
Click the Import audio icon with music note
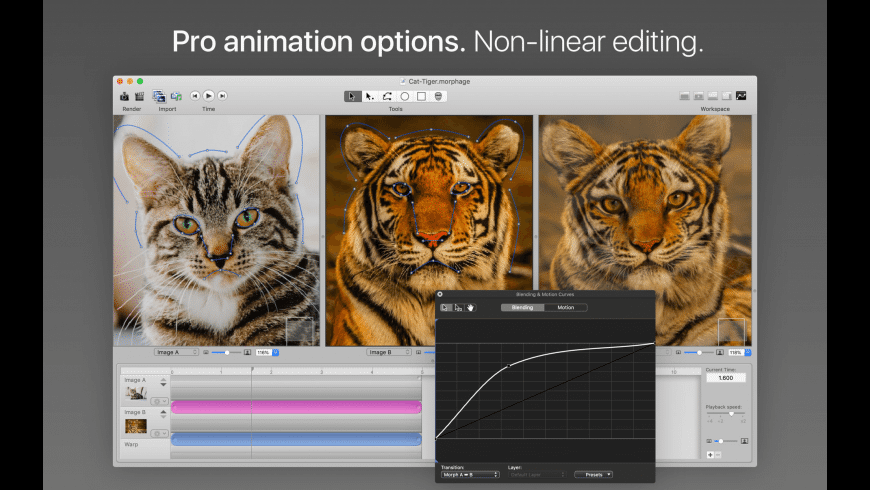(176, 97)
